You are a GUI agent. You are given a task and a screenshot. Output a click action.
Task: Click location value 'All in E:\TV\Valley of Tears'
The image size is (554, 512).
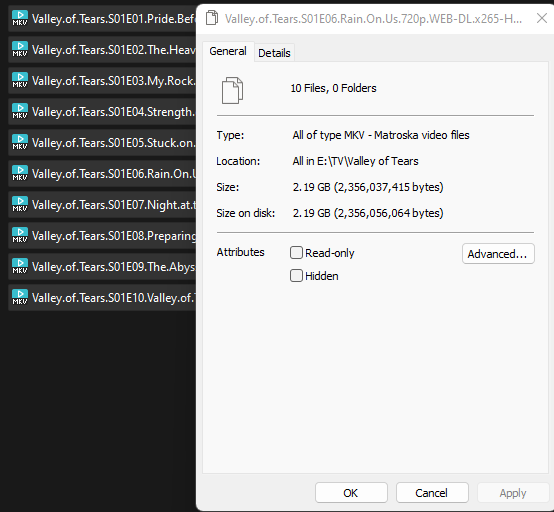click(x=355, y=161)
